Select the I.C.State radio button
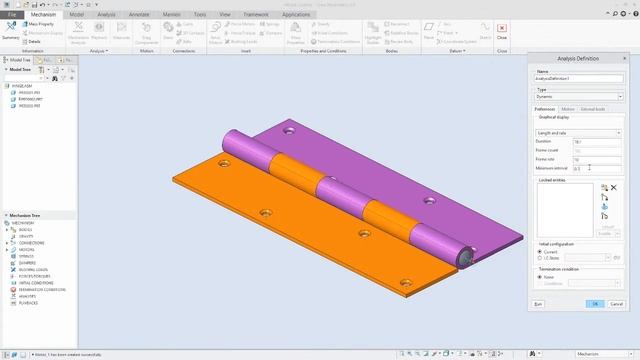This screenshot has width=640, height=360. click(x=540, y=258)
